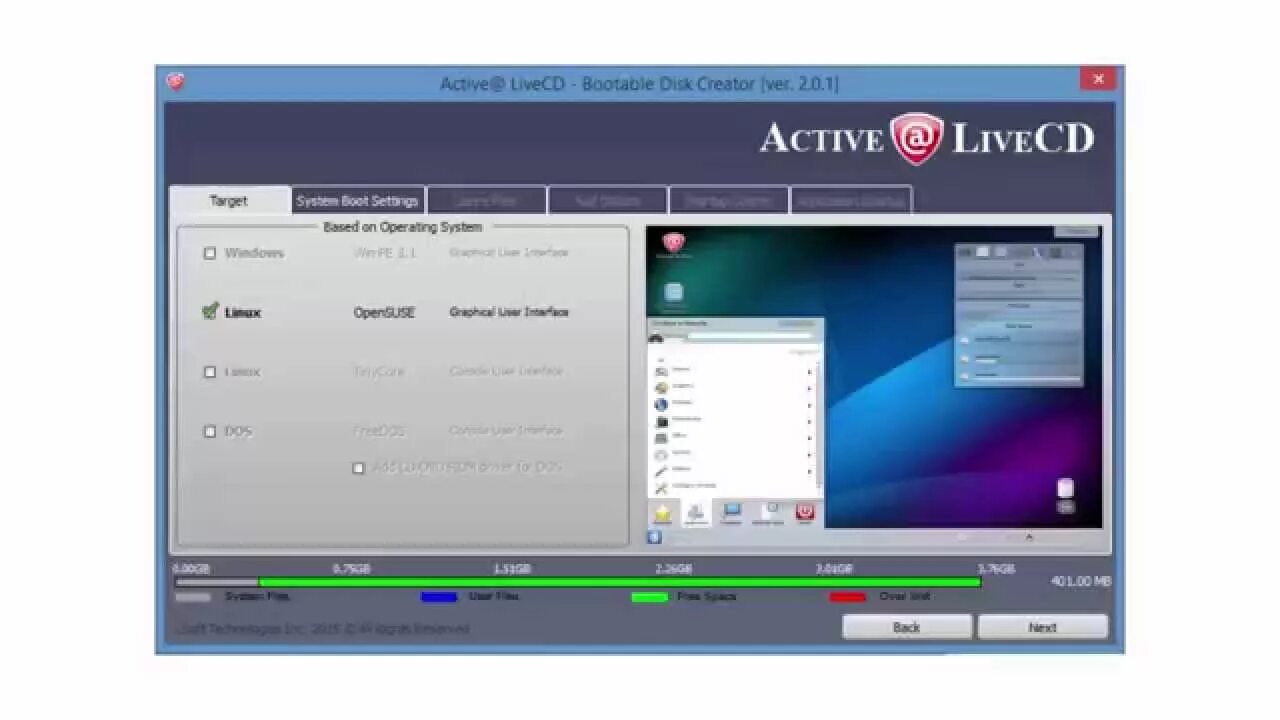The width and height of the screenshot is (1280, 720).
Task: Click the gray System Files legend swatch
Action: point(193,597)
